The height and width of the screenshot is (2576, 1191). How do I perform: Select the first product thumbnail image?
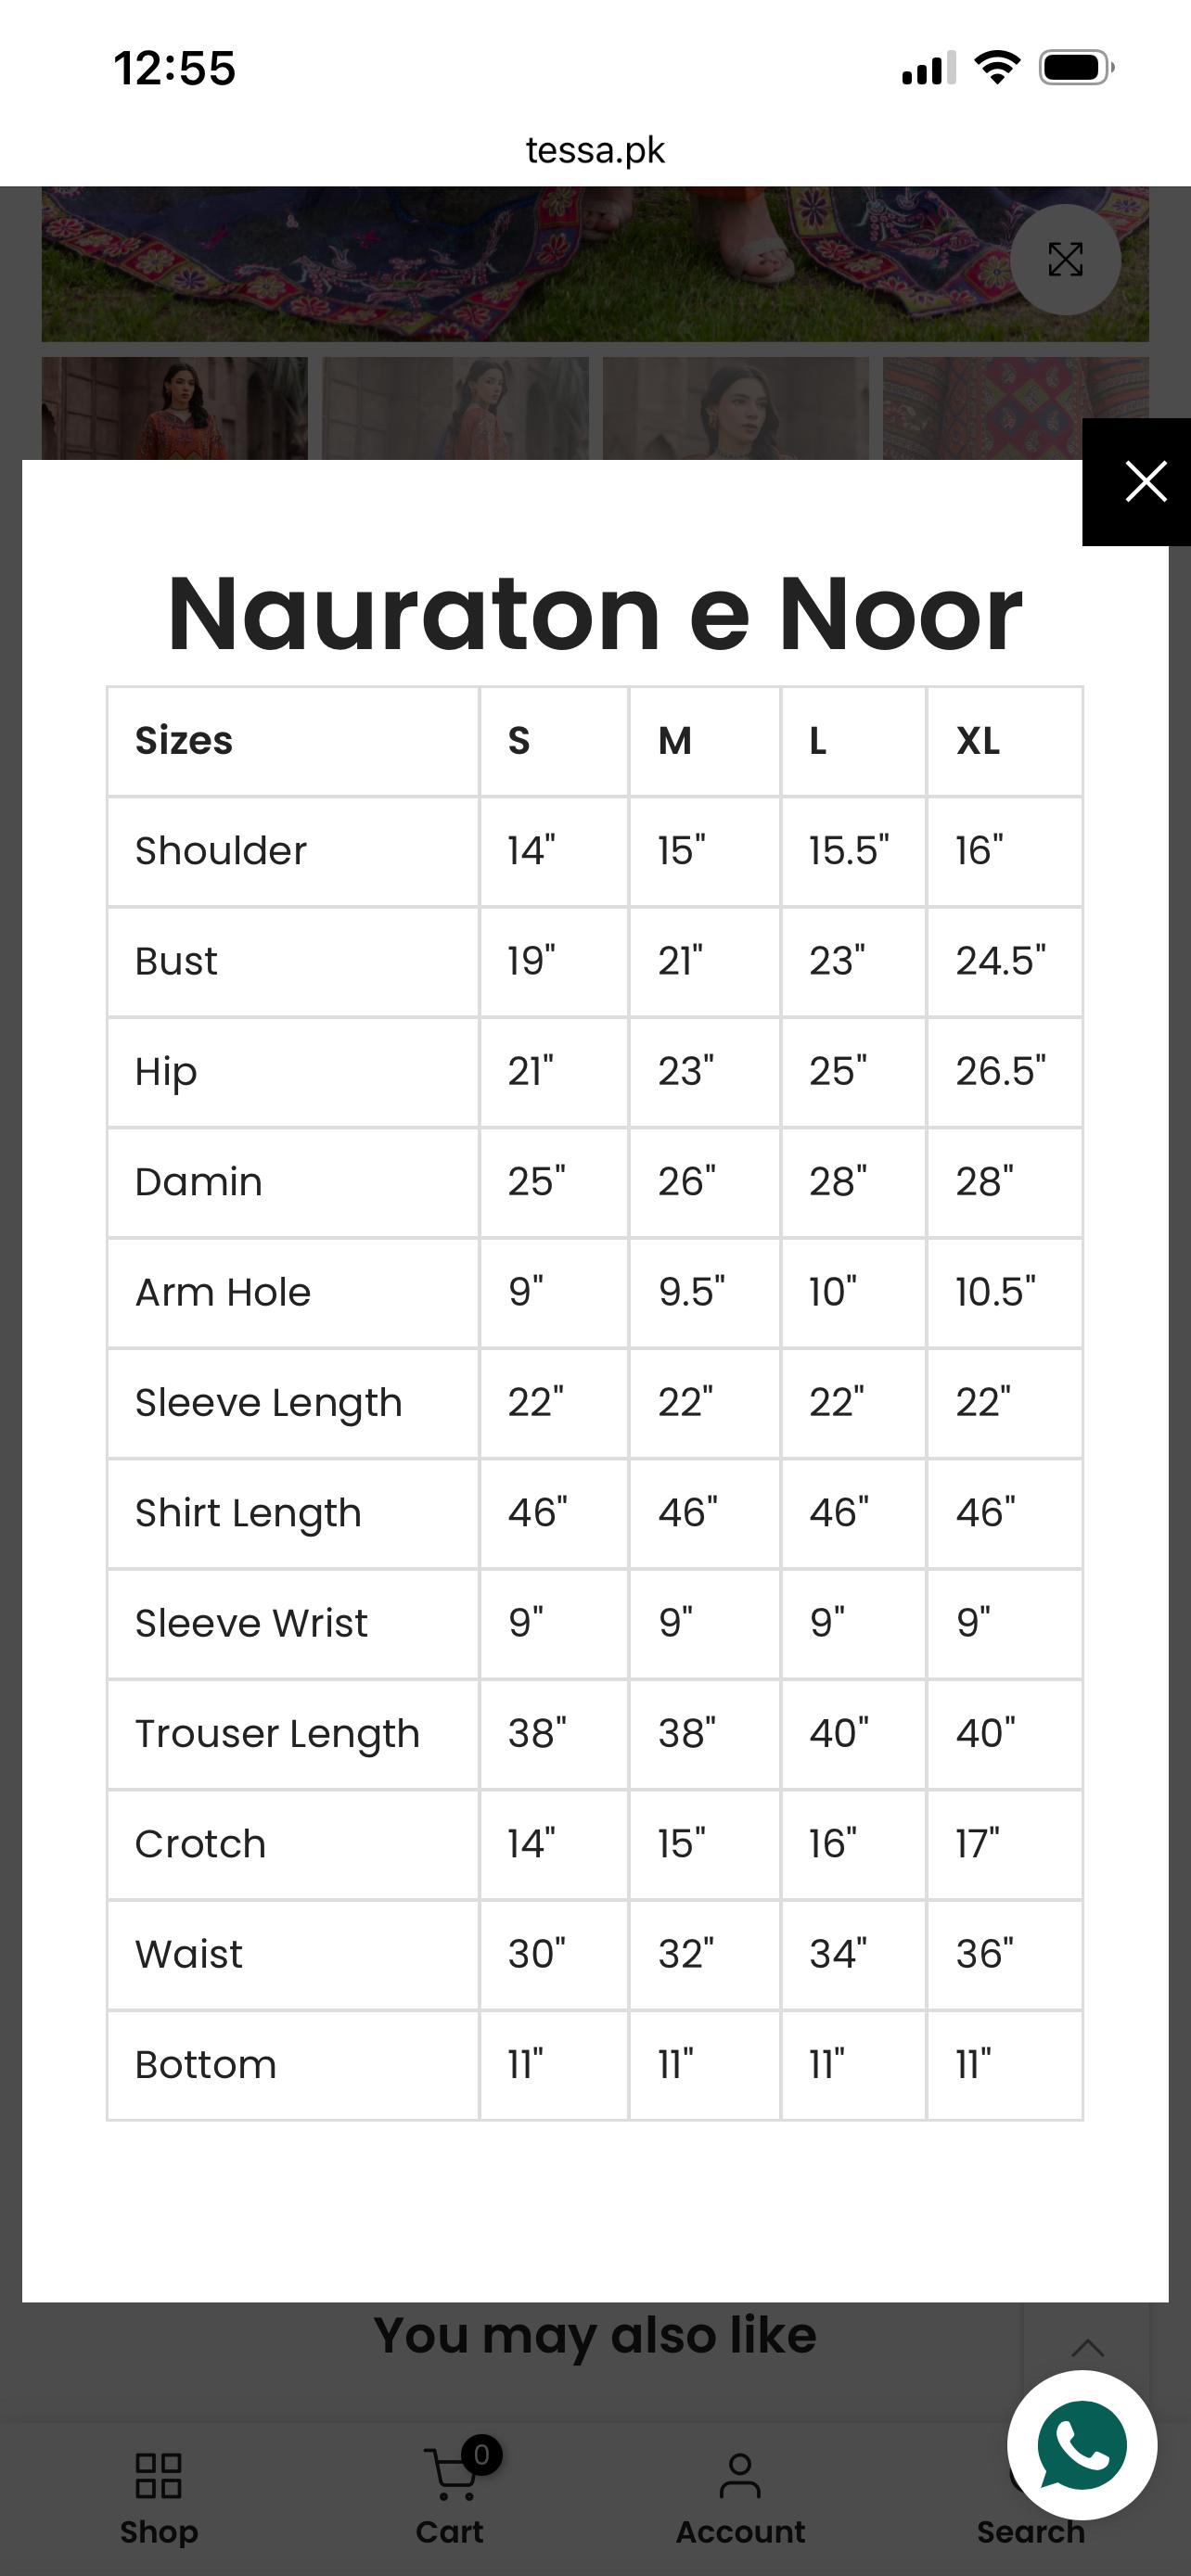pos(175,408)
